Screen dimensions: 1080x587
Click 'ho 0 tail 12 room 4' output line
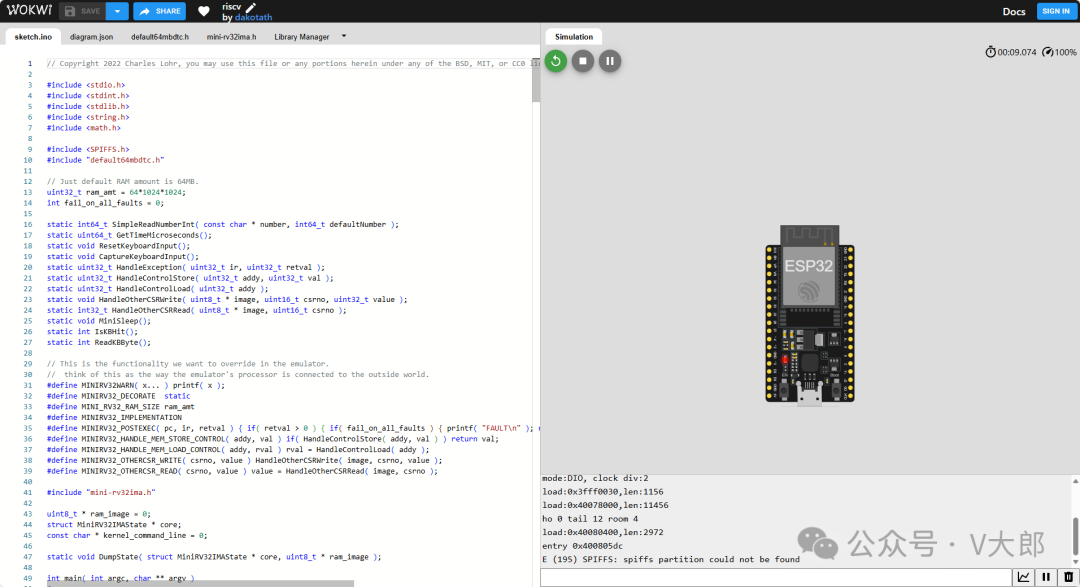pyautogui.click(x=590, y=519)
